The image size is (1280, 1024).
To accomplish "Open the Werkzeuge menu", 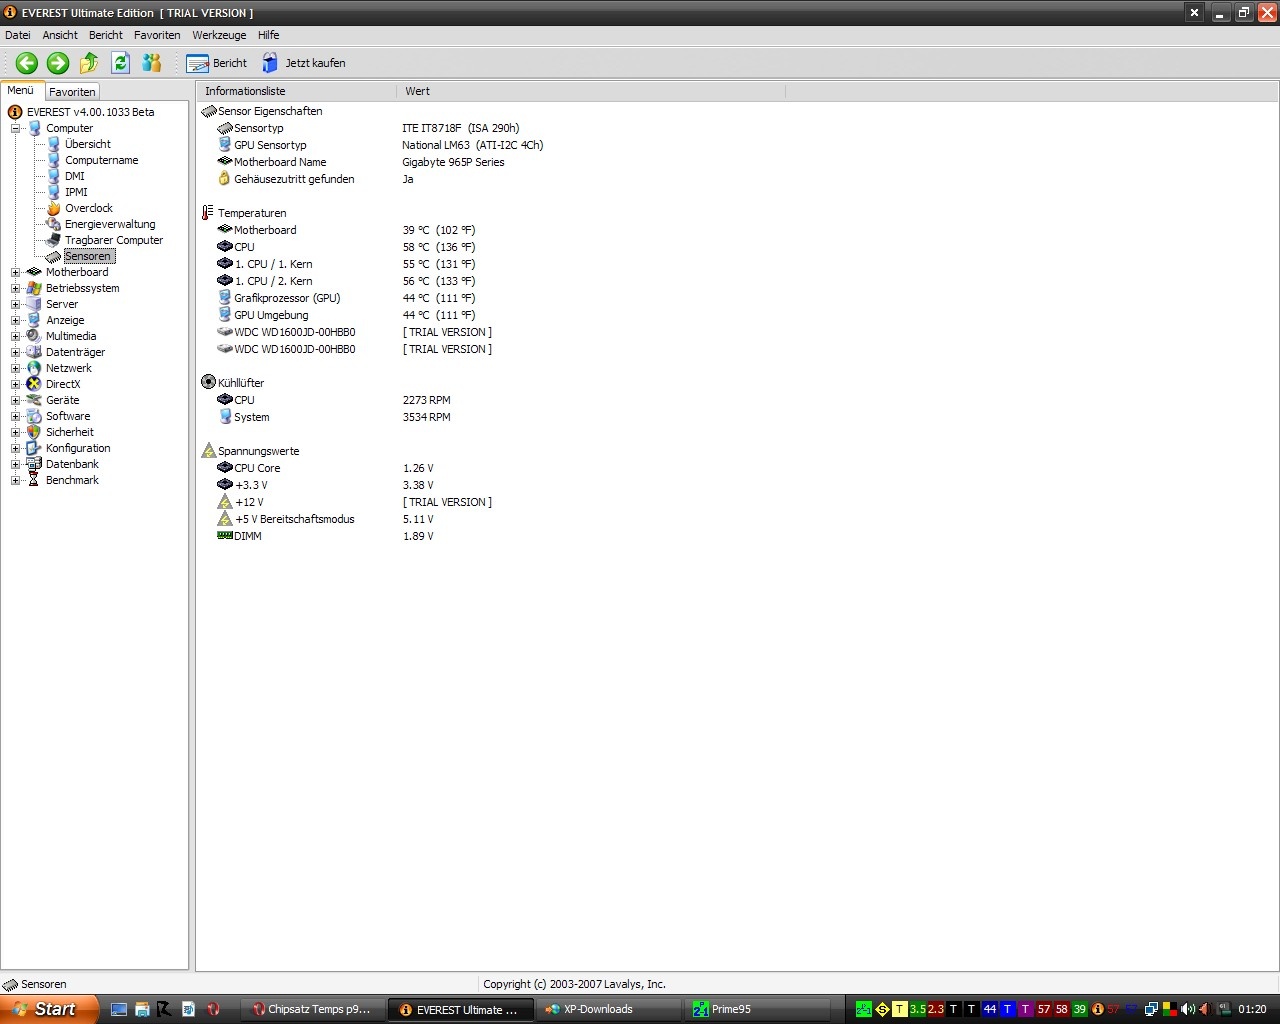I will (x=219, y=35).
